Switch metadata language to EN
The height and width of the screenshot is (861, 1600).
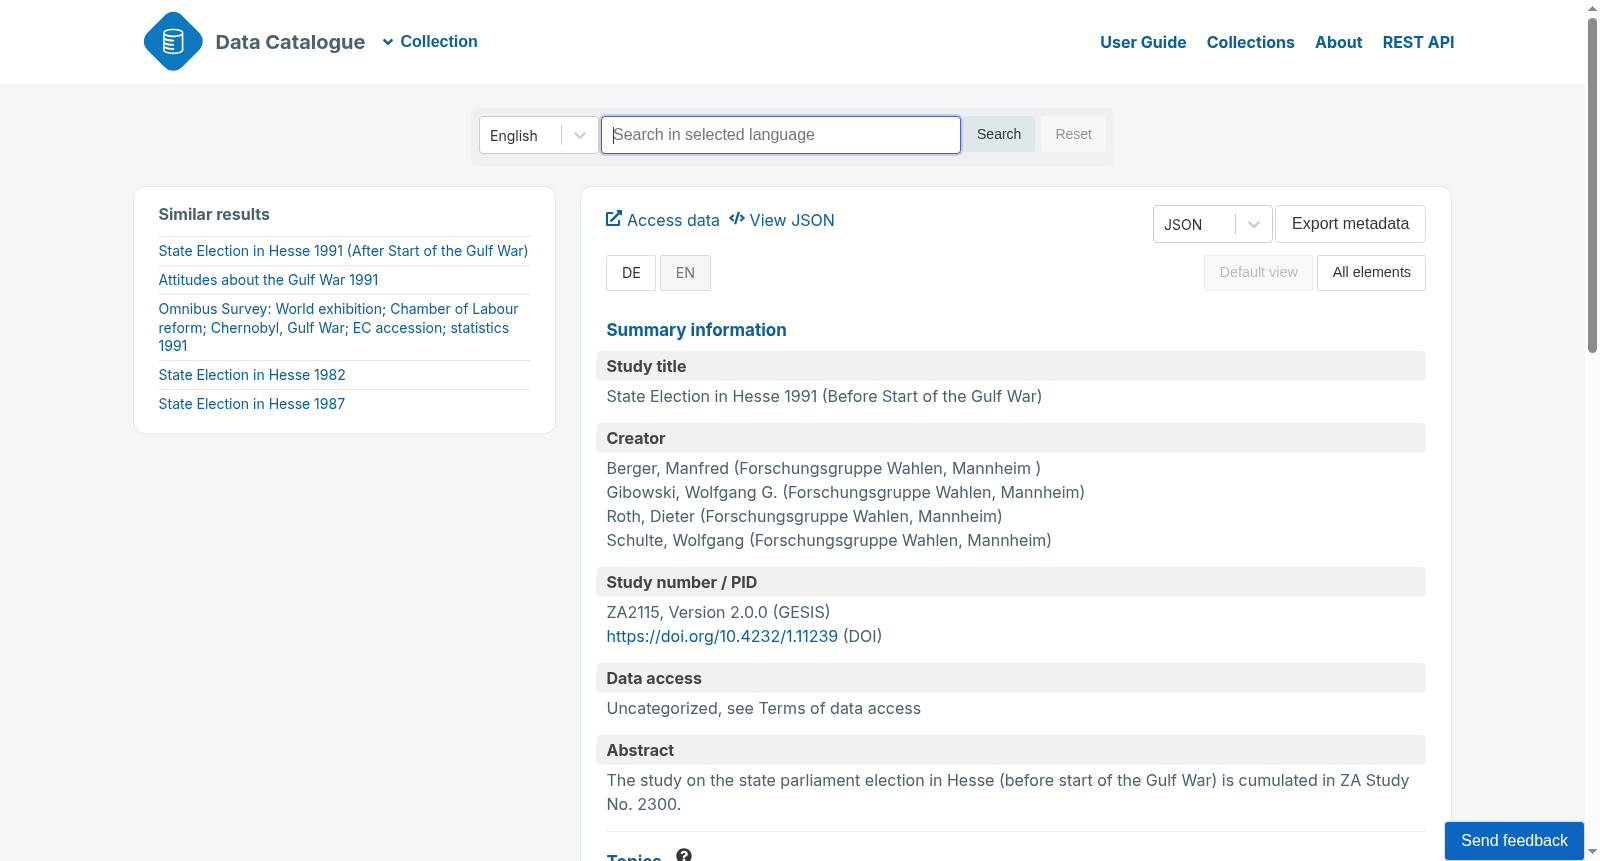pos(685,273)
